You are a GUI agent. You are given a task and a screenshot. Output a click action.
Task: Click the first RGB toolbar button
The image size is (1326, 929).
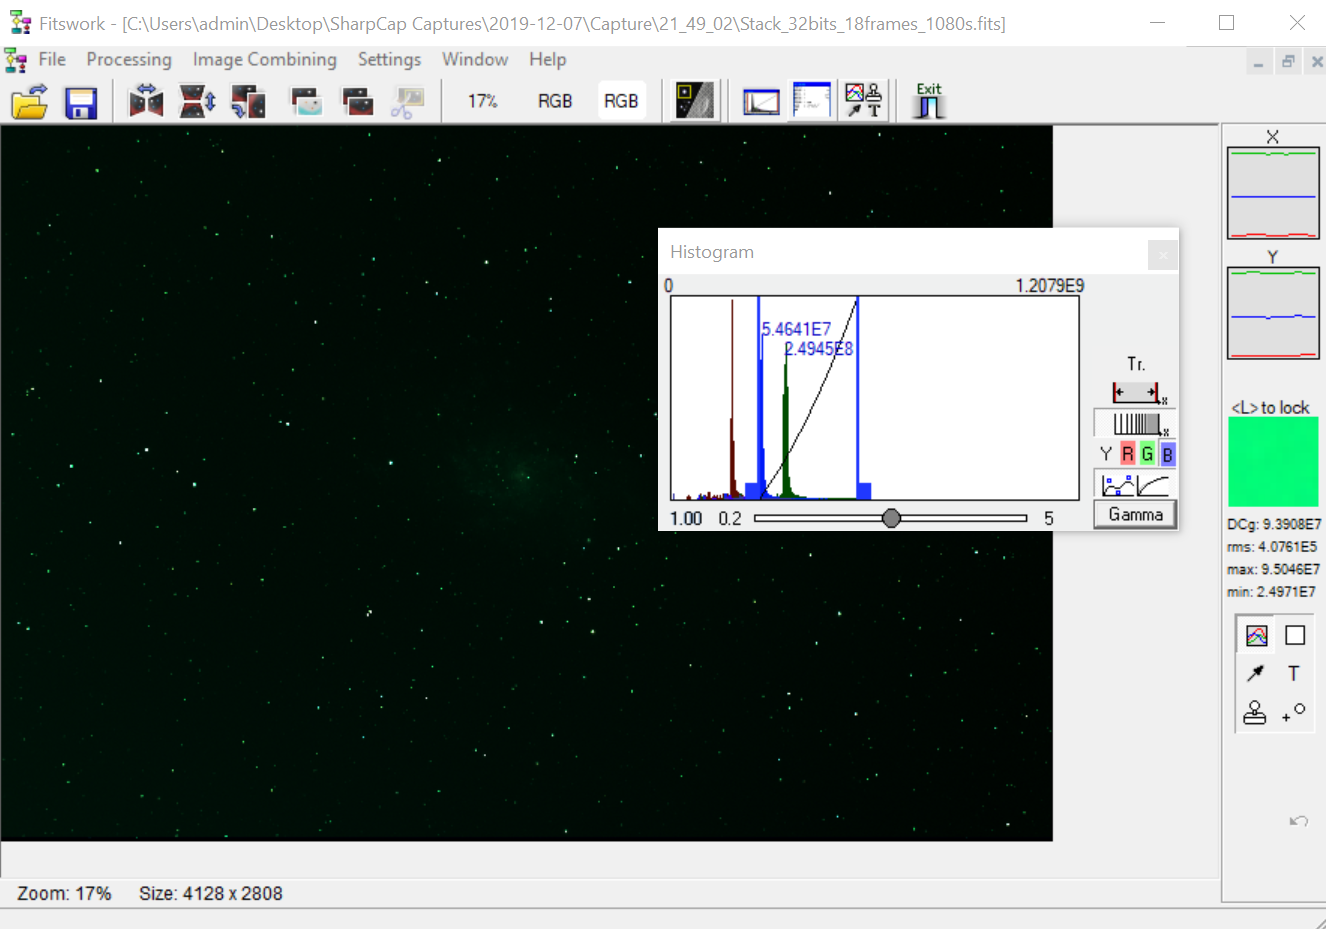555,101
